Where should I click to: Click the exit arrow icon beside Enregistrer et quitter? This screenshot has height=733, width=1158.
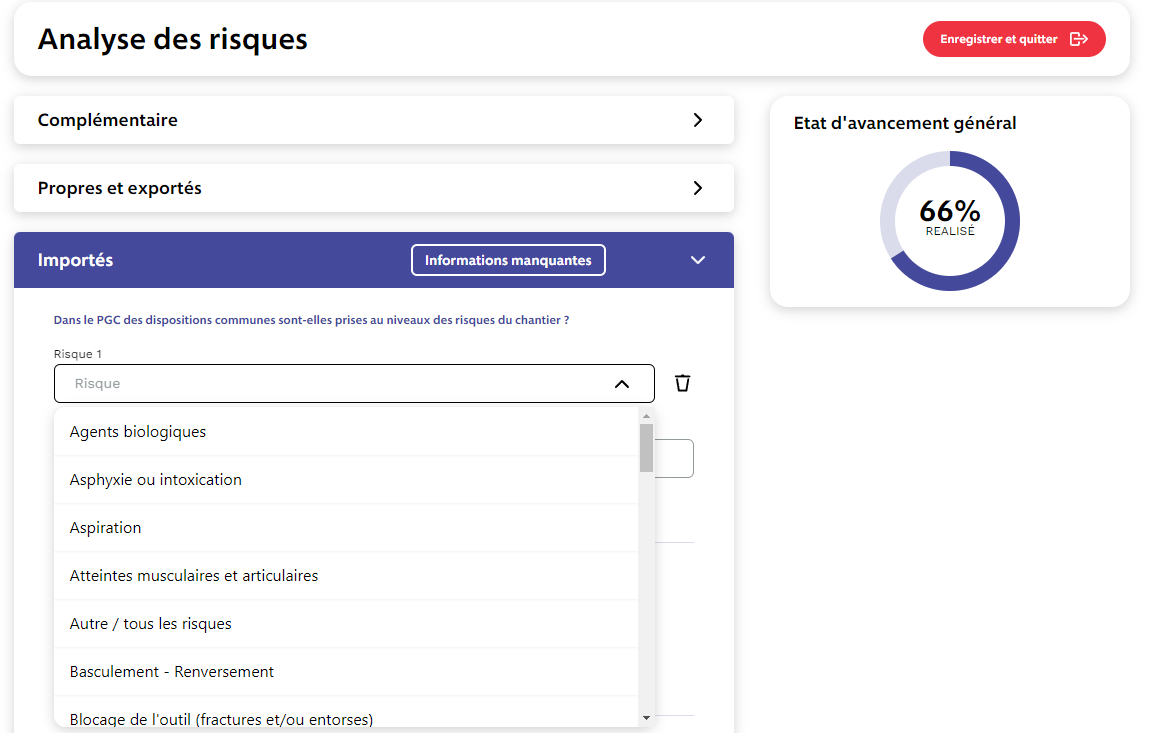[1078, 39]
